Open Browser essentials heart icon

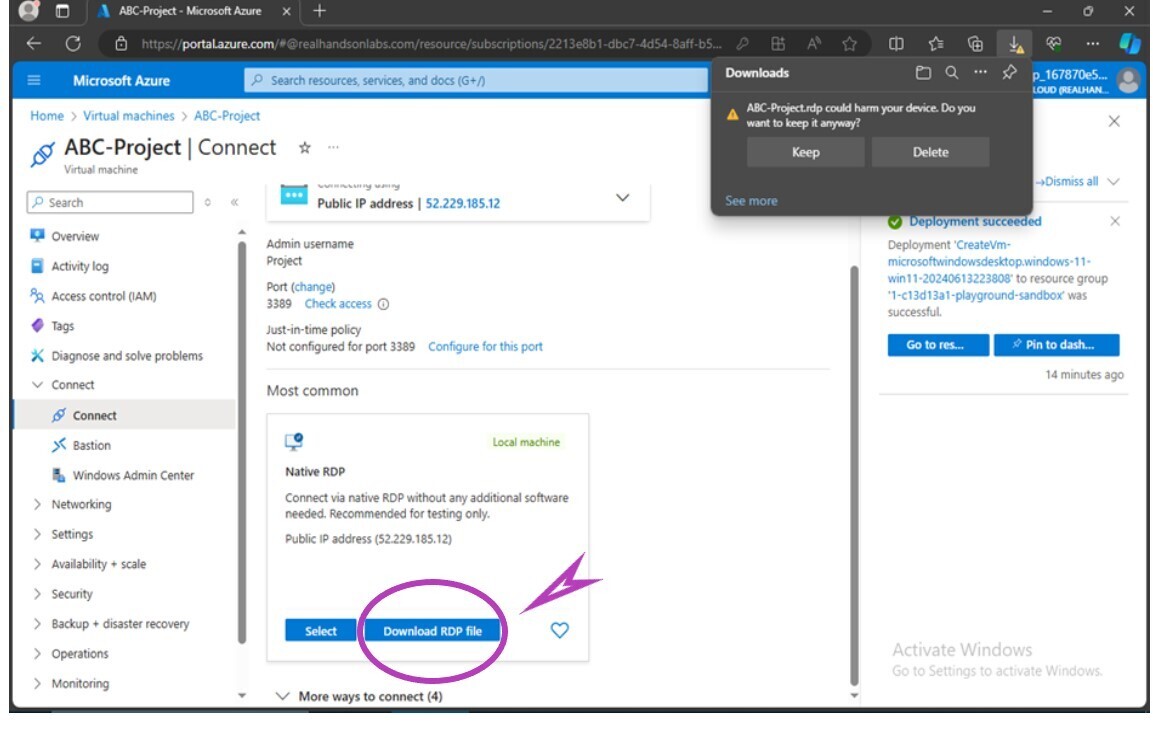[1053, 43]
